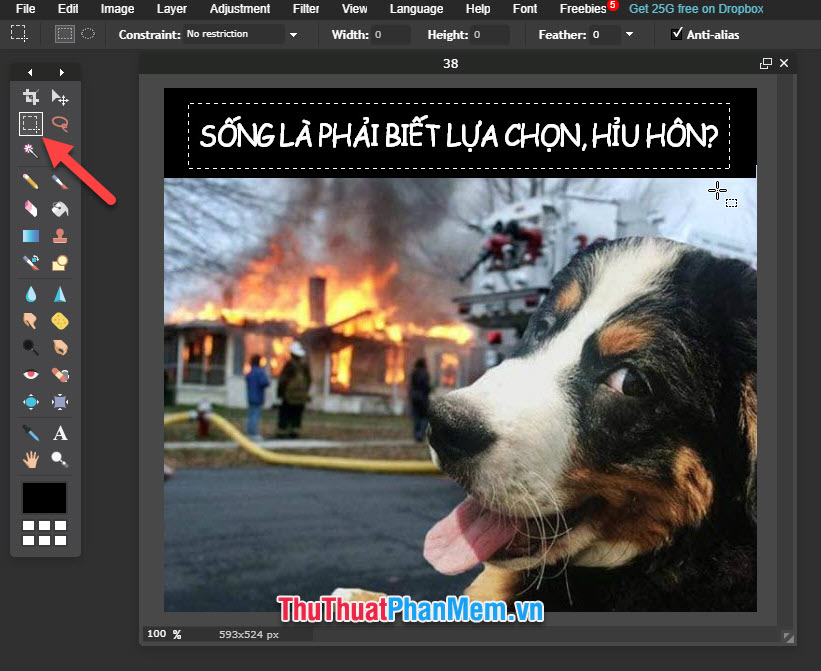Open the Edit menu
This screenshot has width=821, height=671.
click(x=68, y=9)
